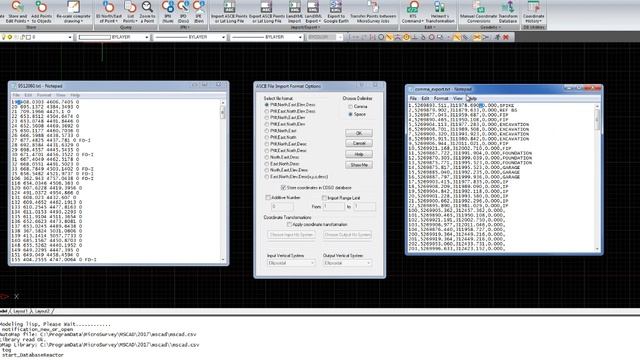Click Choose Input Hz System button
640x360 pixels.
click(x=291, y=235)
